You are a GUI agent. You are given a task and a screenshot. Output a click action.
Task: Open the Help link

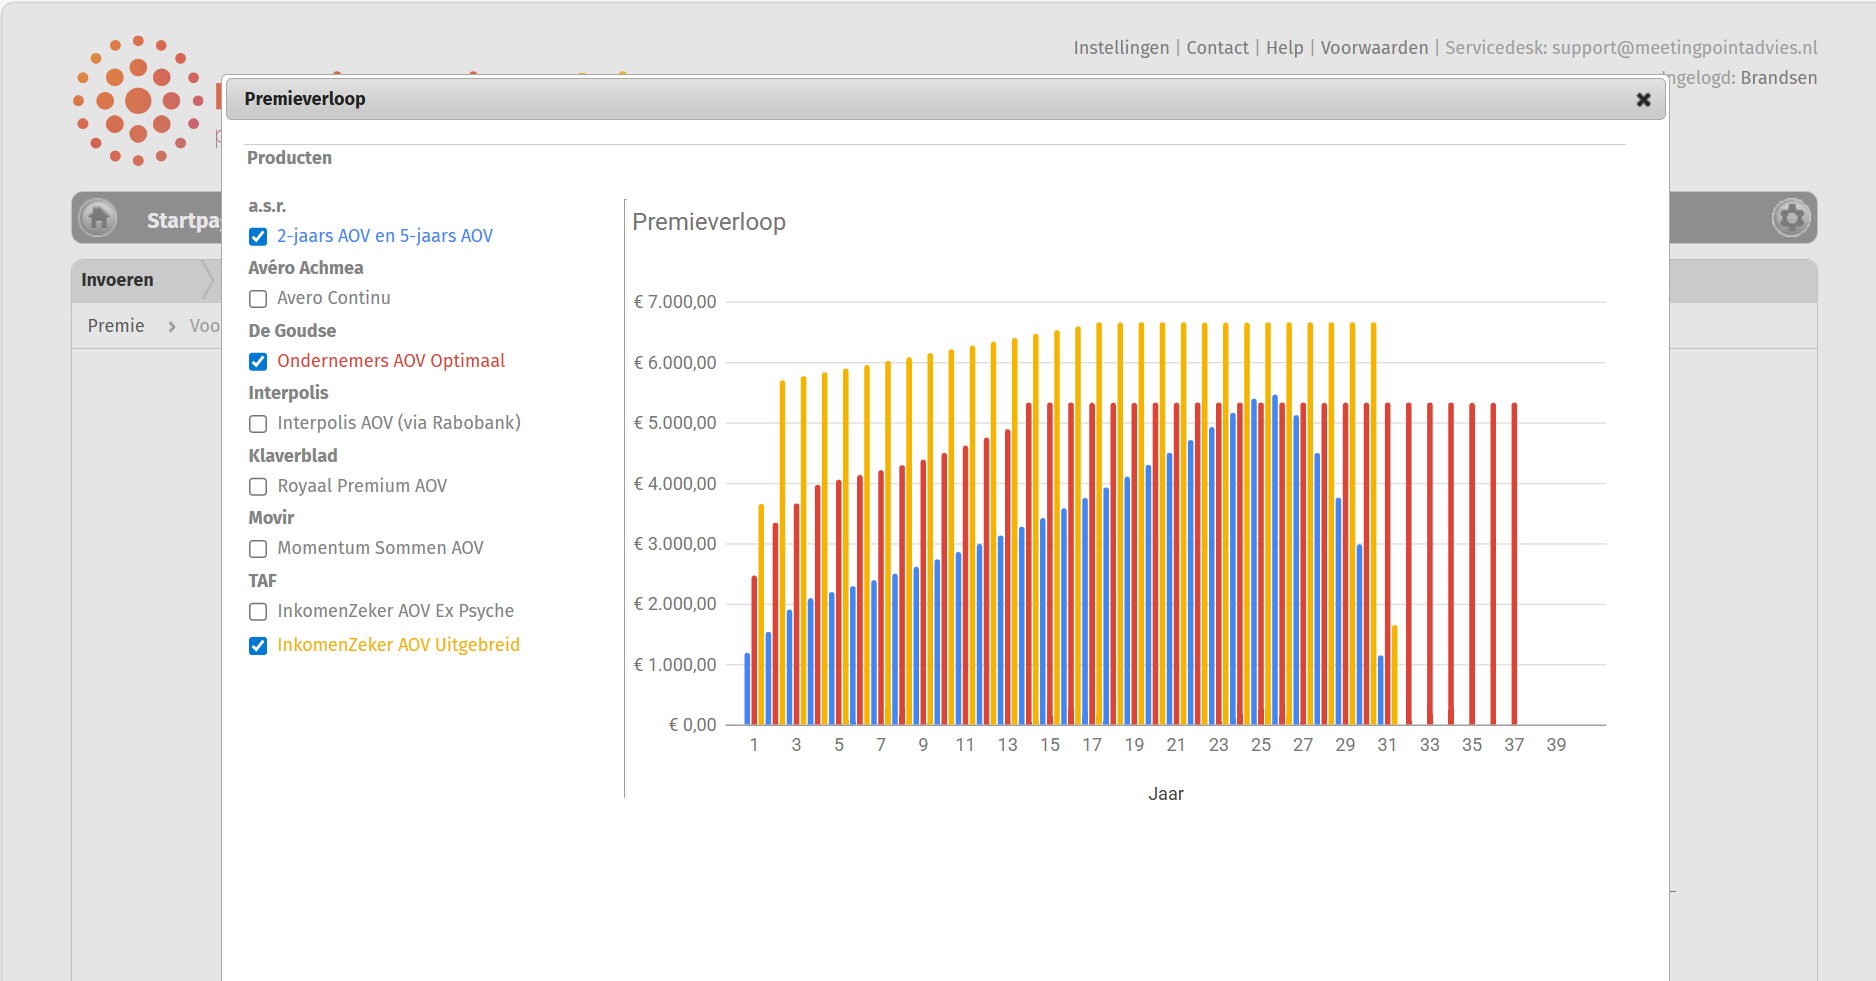(x=1285, y=48)
